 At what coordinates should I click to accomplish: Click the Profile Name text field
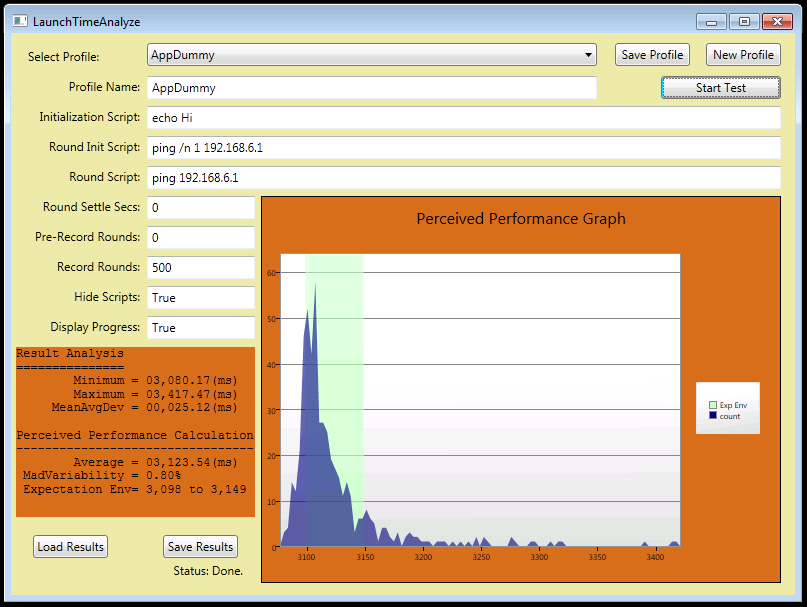[370, 88]
